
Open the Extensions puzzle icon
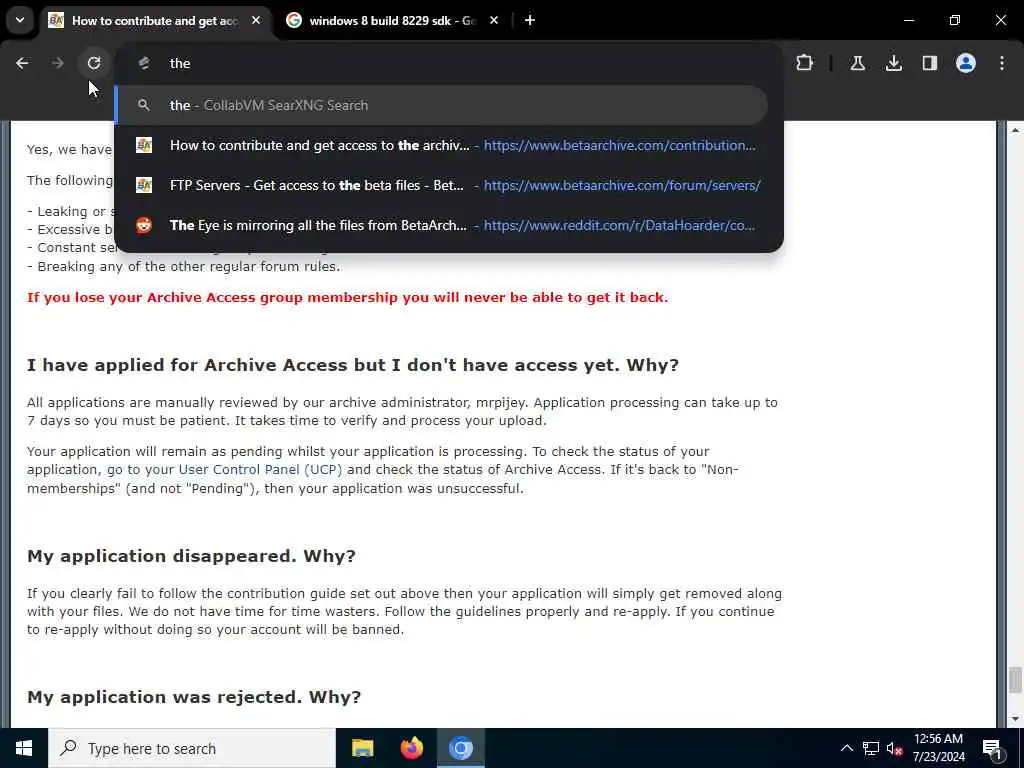(805, 63)
